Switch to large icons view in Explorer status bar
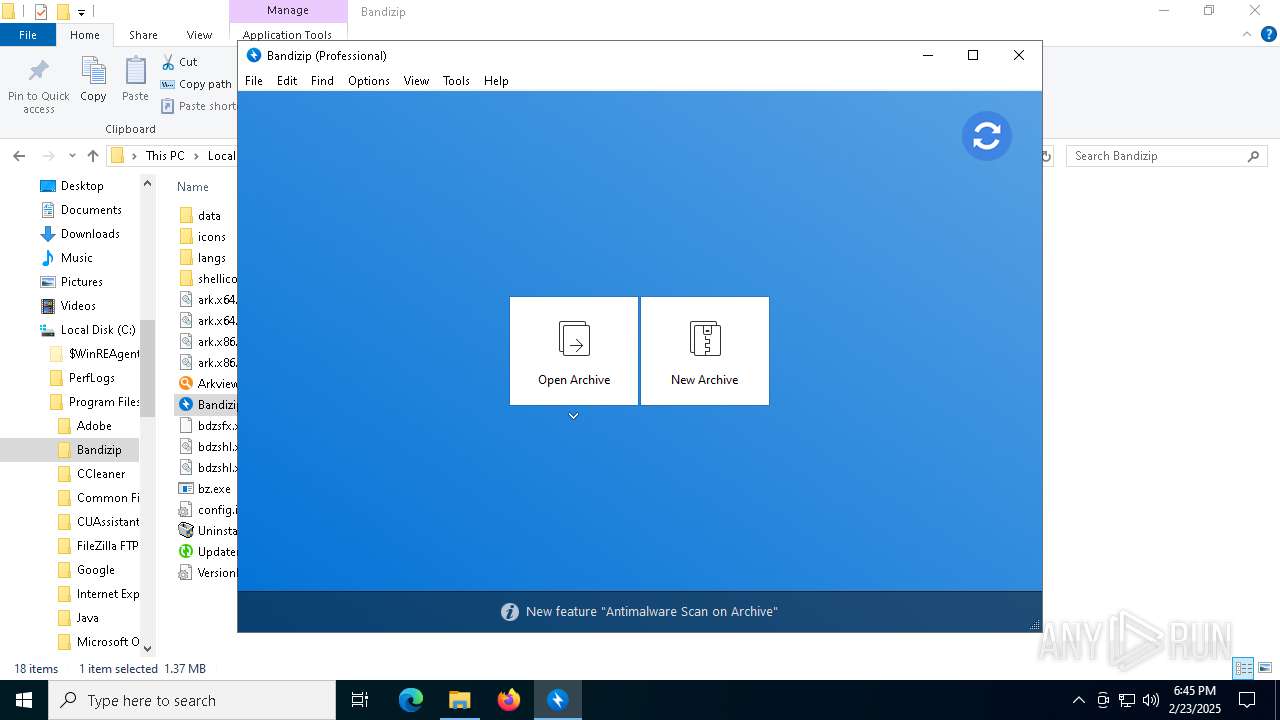 coord(1265,668)
